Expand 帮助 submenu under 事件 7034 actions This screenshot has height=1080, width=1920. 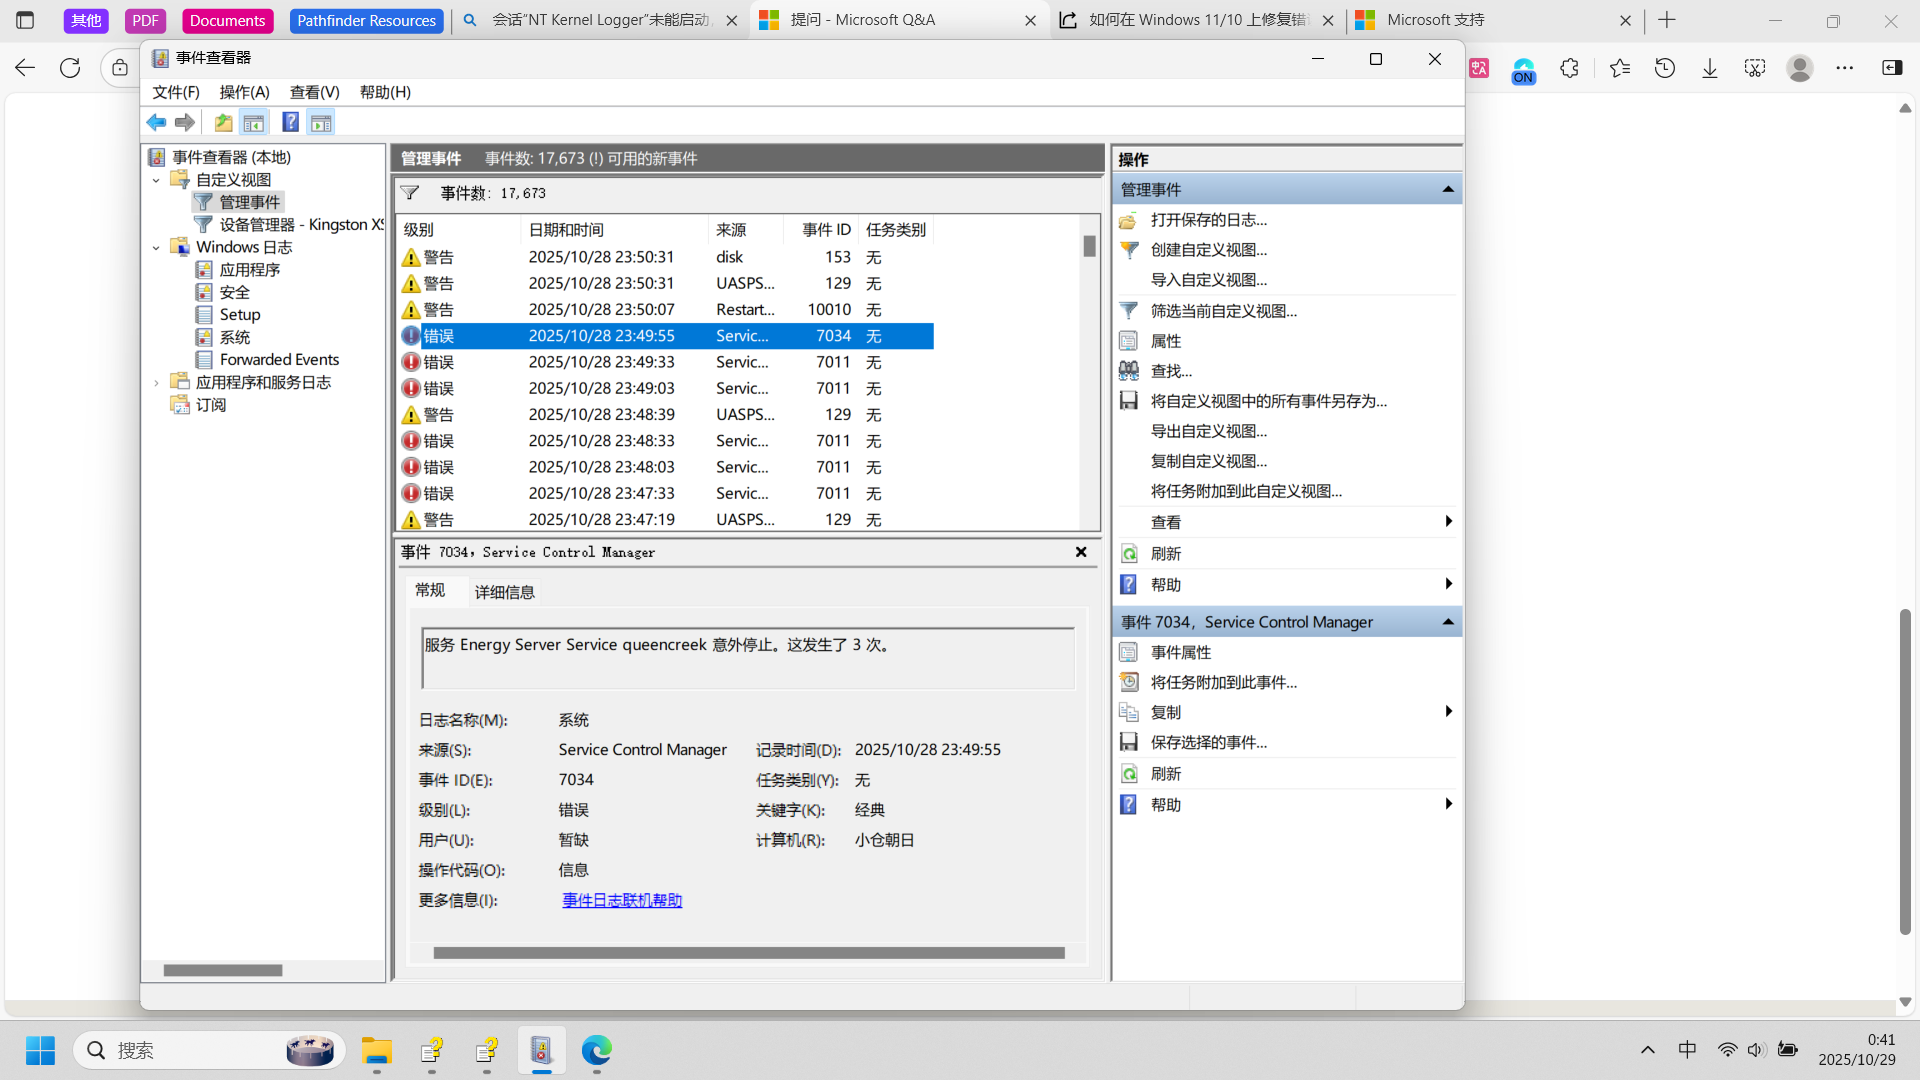pyautogui.click(x=1448, y=804)
